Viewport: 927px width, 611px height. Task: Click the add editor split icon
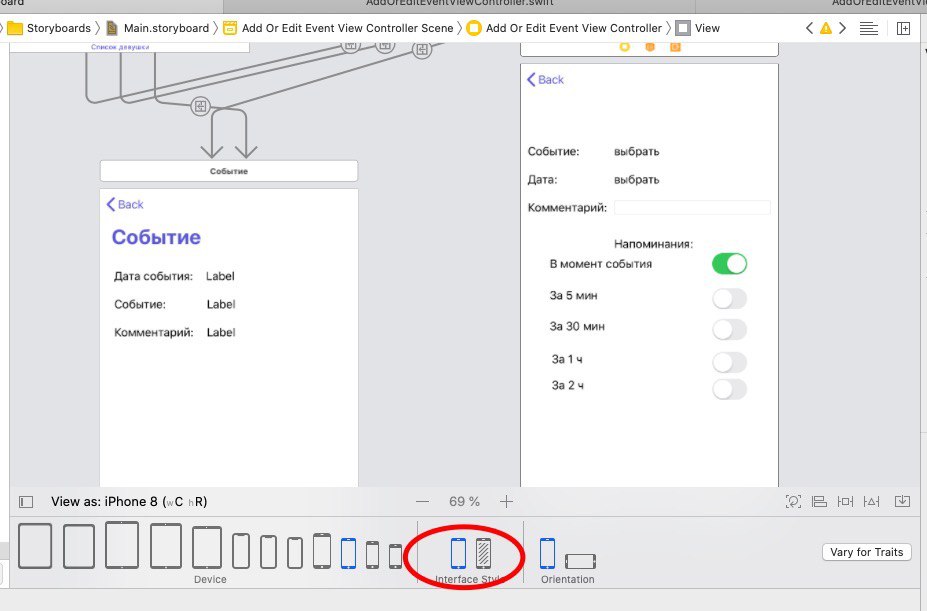[x=903, y=28]
